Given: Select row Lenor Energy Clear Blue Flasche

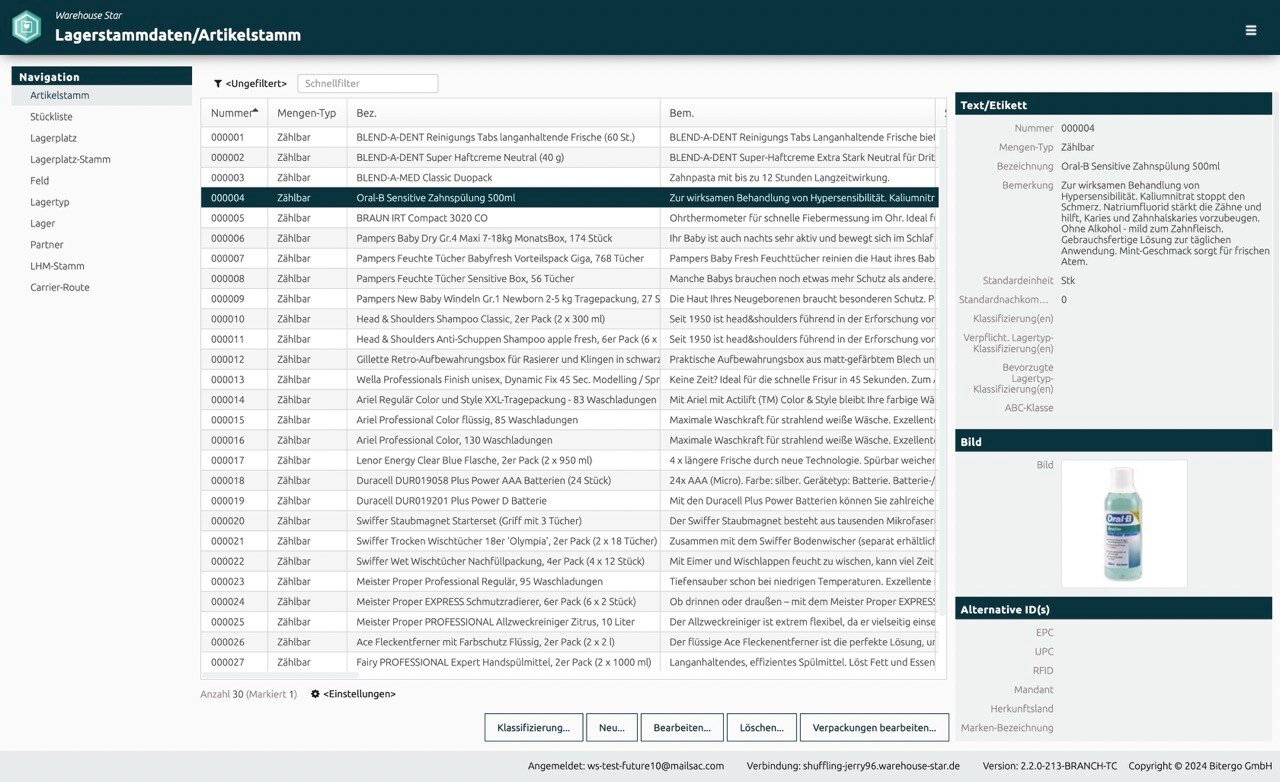Looking at the screenshot, I should pos(569,460).
